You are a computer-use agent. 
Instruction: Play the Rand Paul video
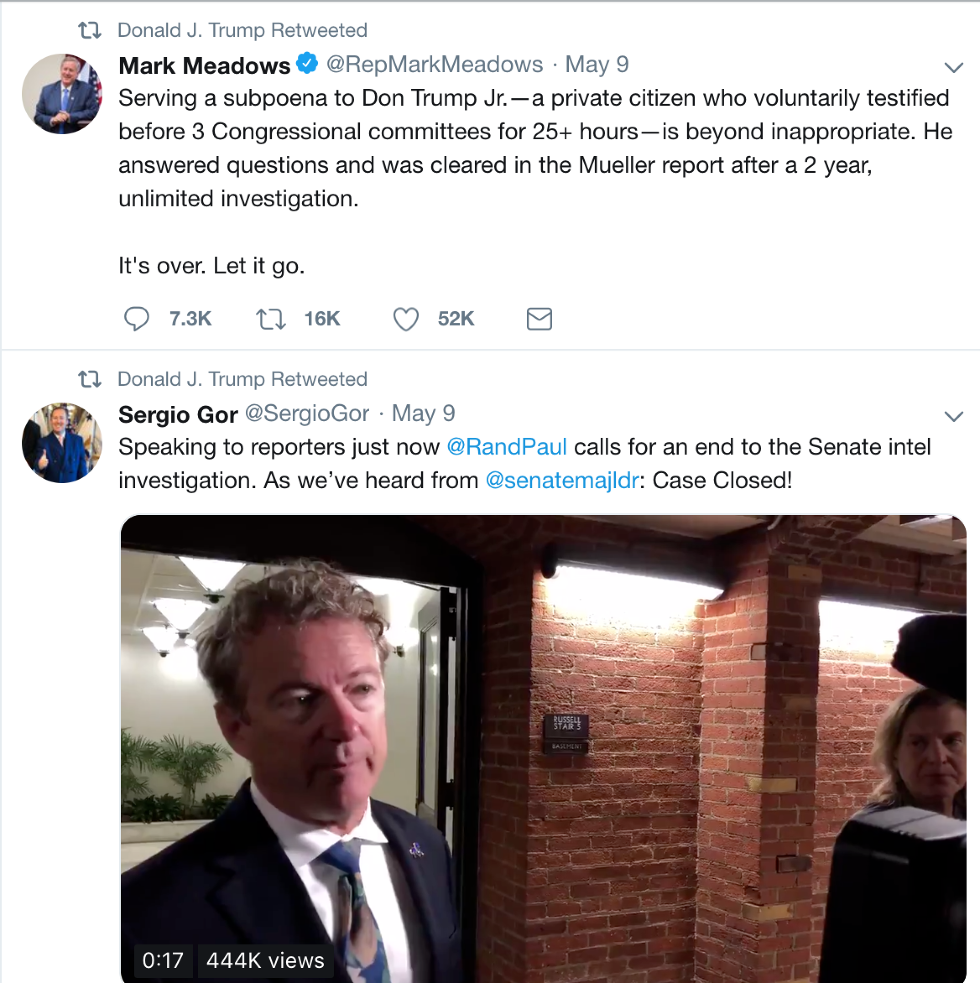tap(543, 748)
